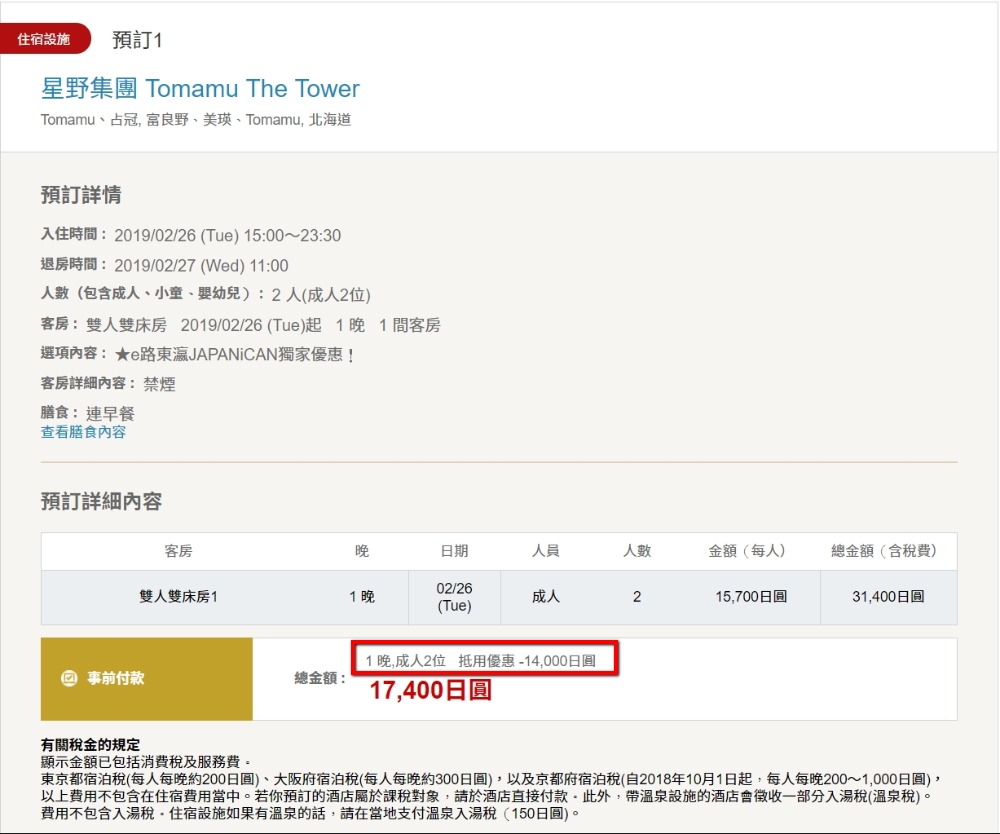The height and width of the screenshot is (834, 1000).
Task: Click the 晚 column header
Action: click(362, 551)
